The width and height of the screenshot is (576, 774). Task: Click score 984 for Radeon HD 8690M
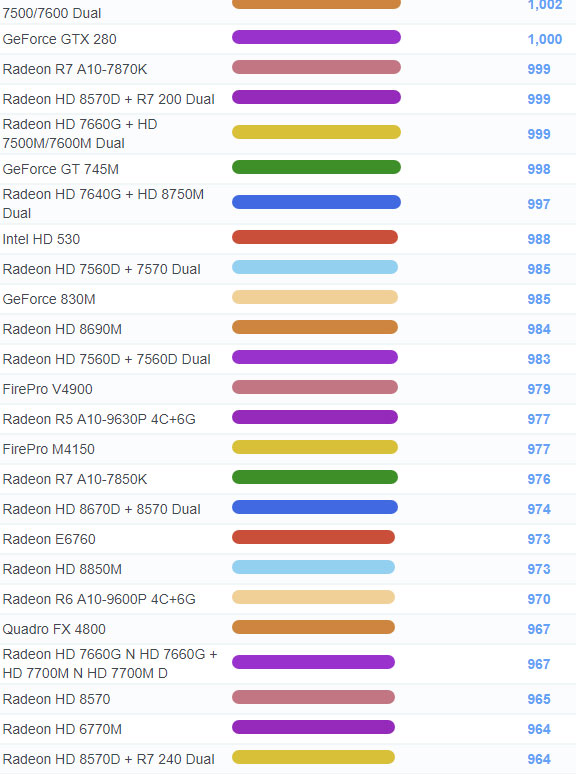coord(539,329)
